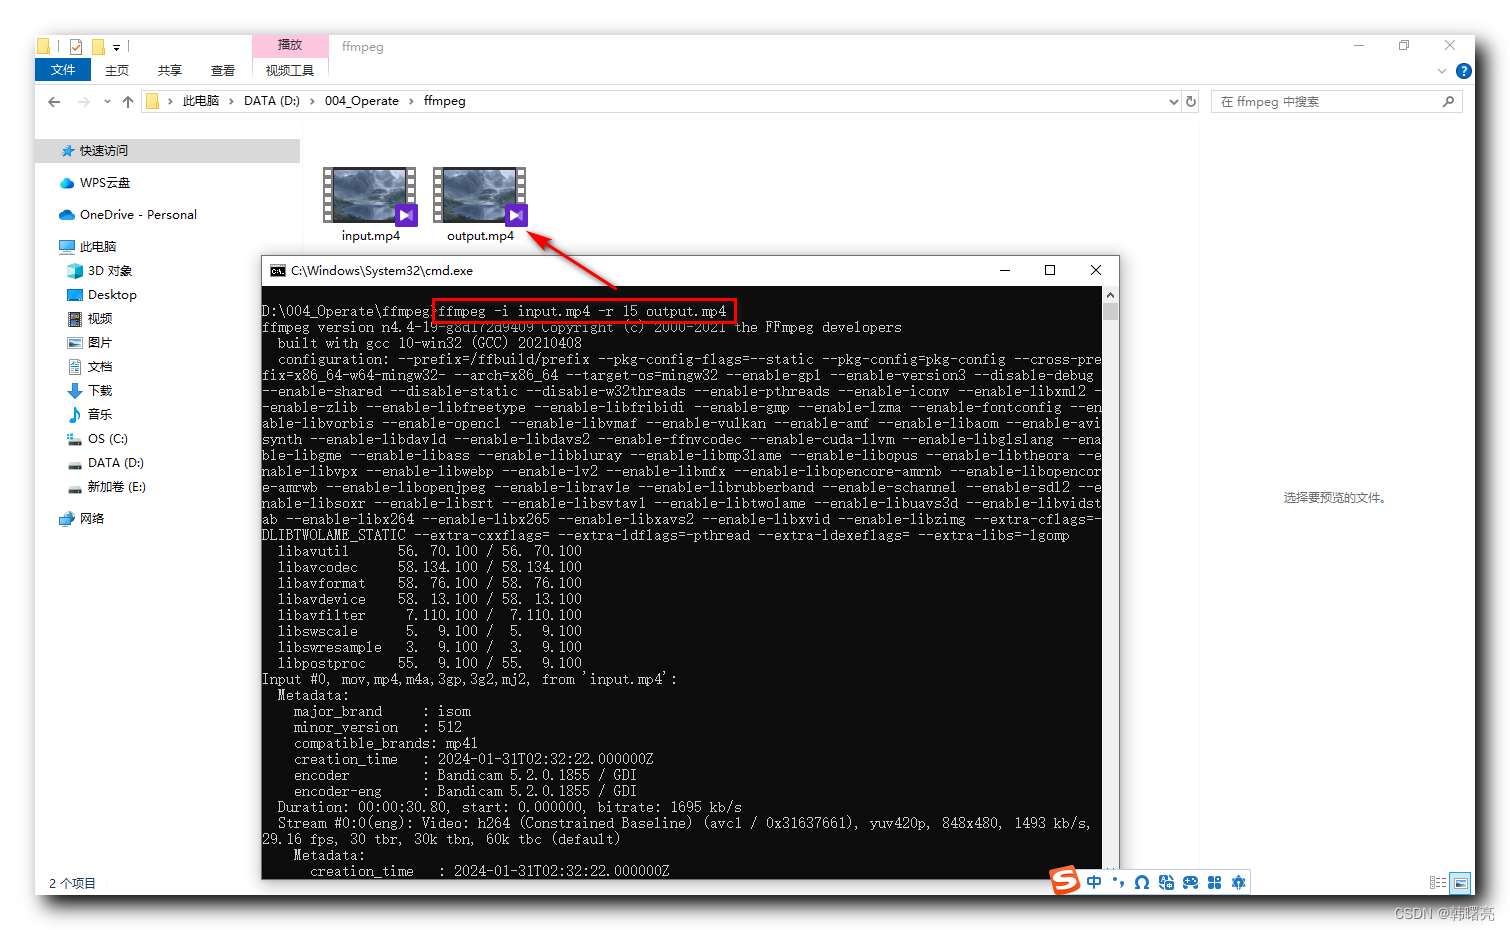
Task: Click the cmd window scrollbar up arrow
Action: [1110, 295]
